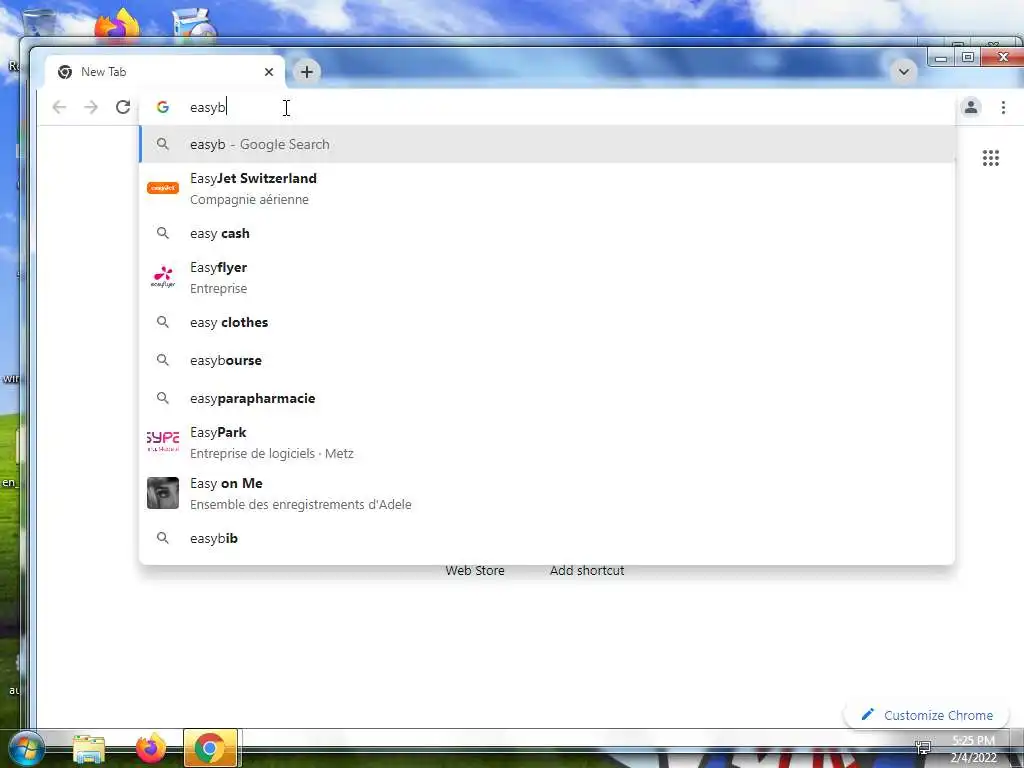
Task: Restore down the Chrome window
Action: [x=968, y=57]
